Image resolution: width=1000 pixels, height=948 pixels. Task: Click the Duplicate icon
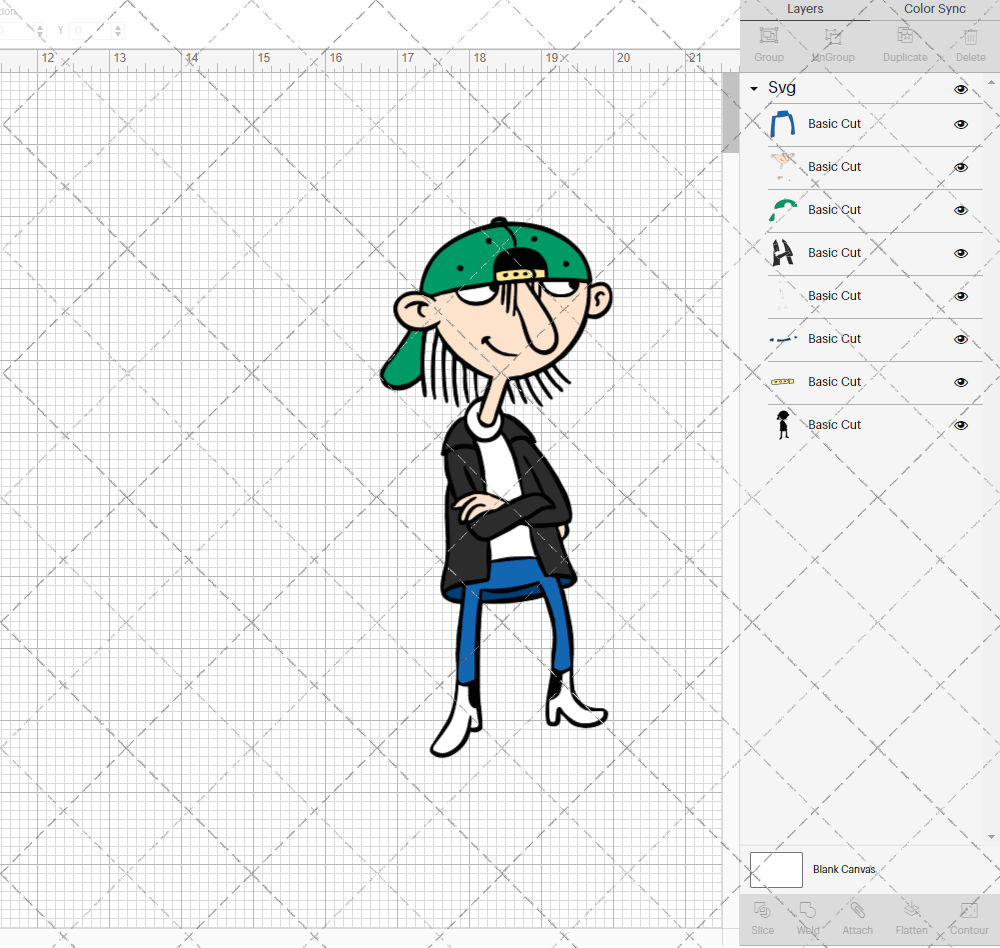tap(905, 35)
